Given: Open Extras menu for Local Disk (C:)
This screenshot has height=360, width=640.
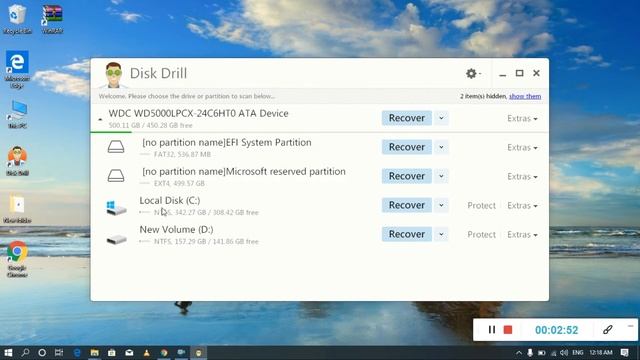Looking at the screenshot, I should click(522, 205).
